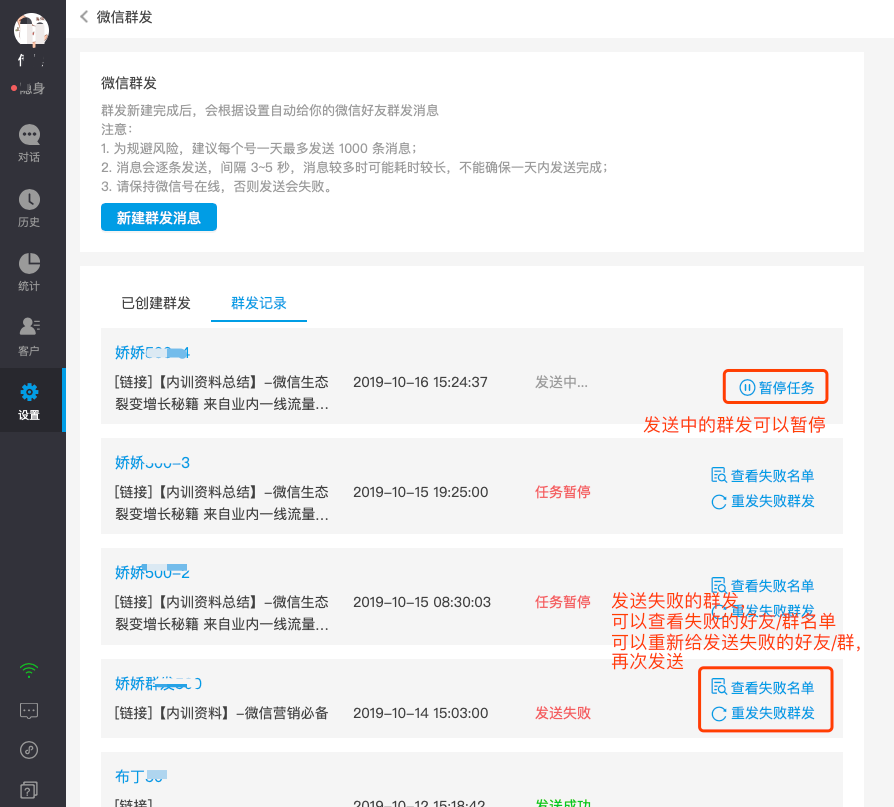Click 查看失败名单 in the 发送失败 row
The height and width of the screenshot is (807, 894).
pos(762,687)
